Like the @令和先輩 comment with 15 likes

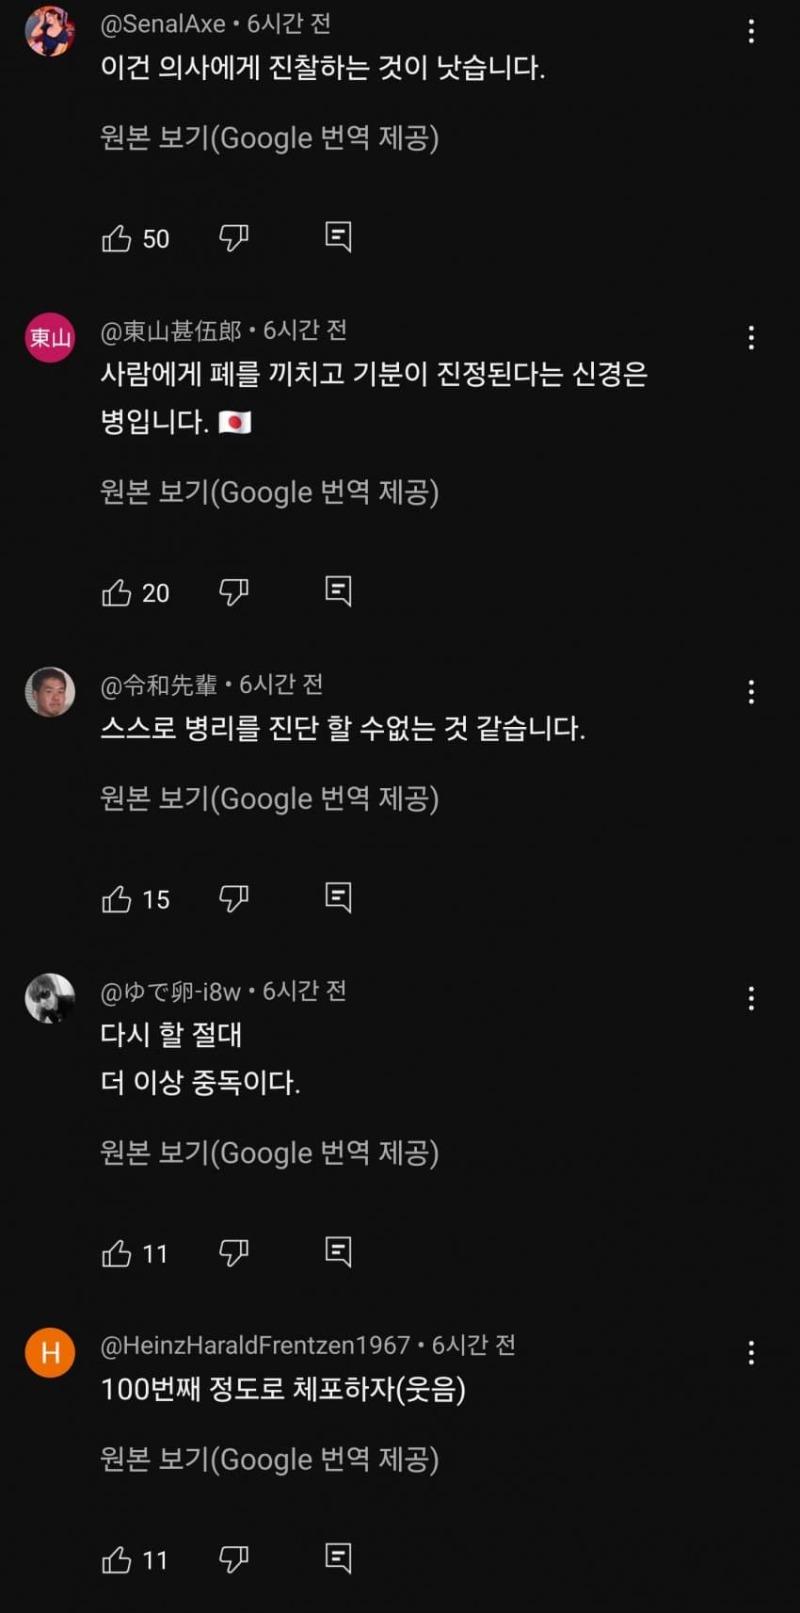[117, 899]
